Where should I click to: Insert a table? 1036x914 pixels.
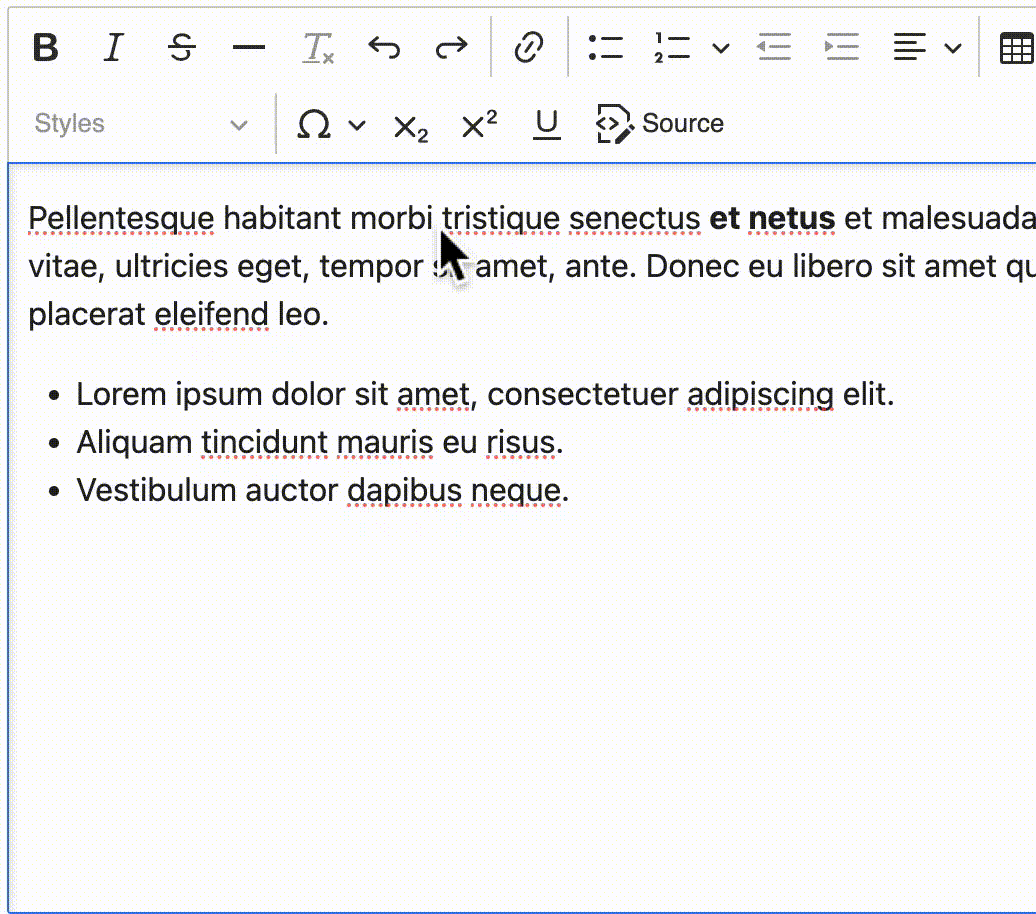1017,47
